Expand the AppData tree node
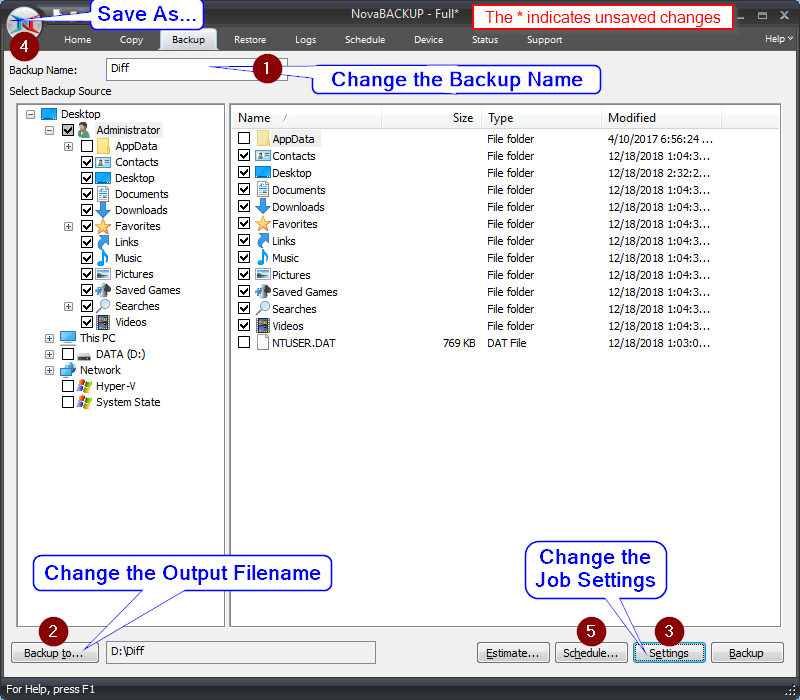 [68, 146]
